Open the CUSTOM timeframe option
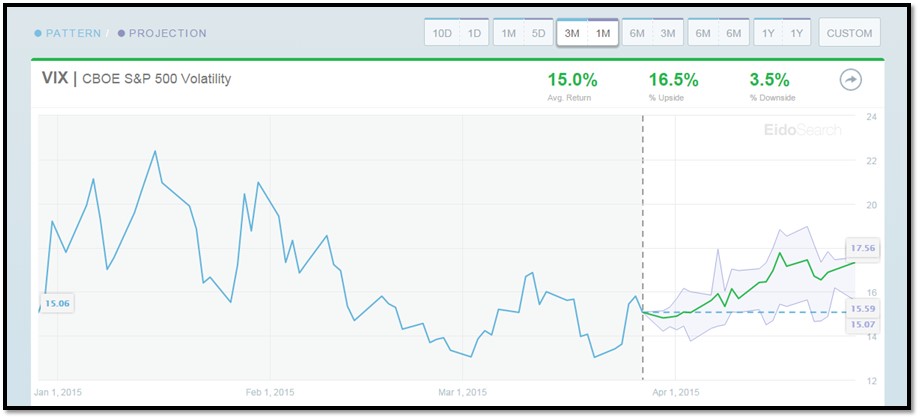The width and height of the screenshot is (920, 419). point(849,32)
